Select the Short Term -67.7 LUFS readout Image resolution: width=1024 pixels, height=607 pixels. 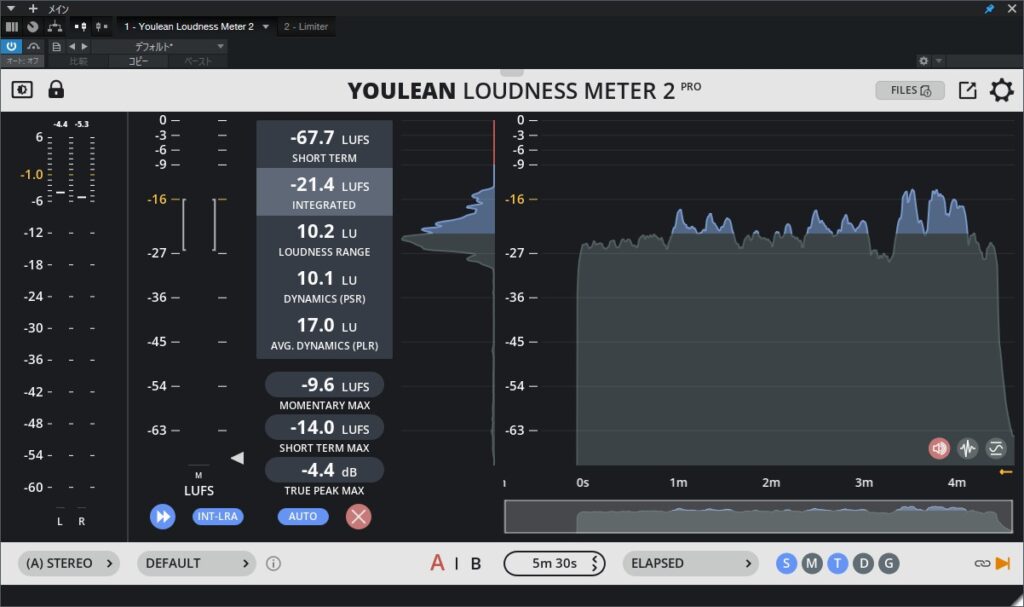325,144
